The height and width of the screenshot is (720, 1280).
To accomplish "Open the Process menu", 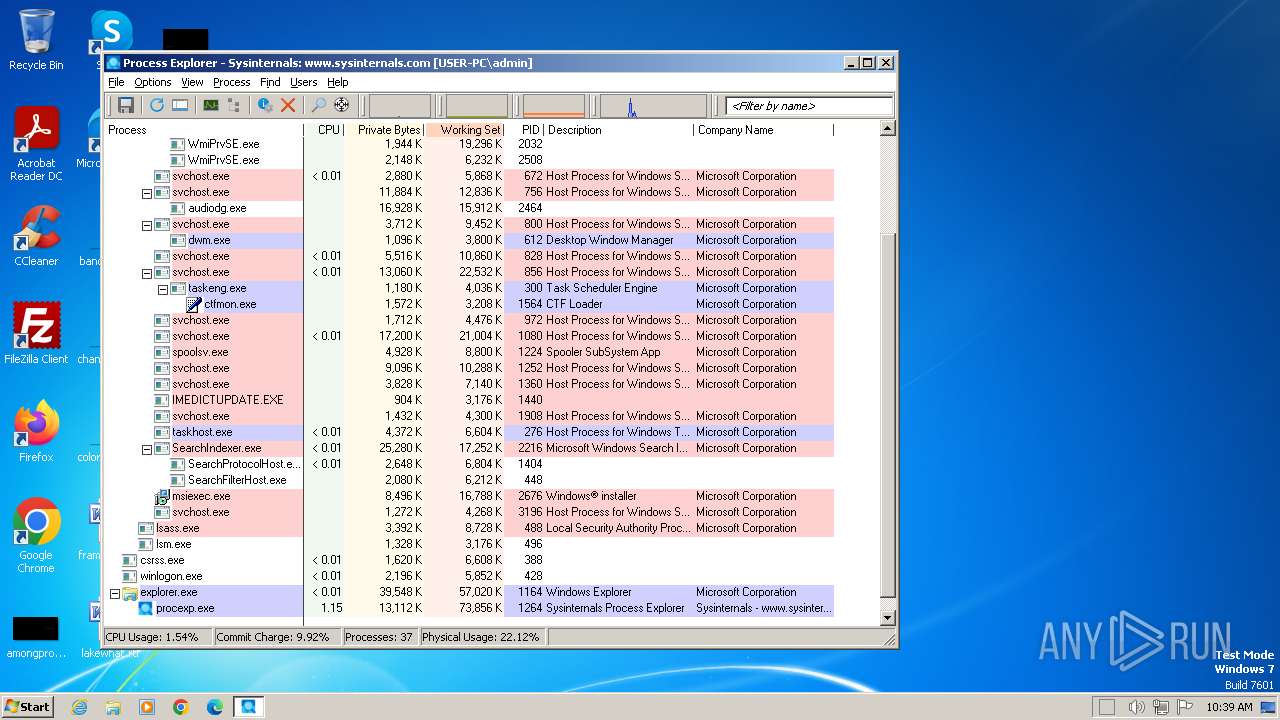I will point(231,82).
